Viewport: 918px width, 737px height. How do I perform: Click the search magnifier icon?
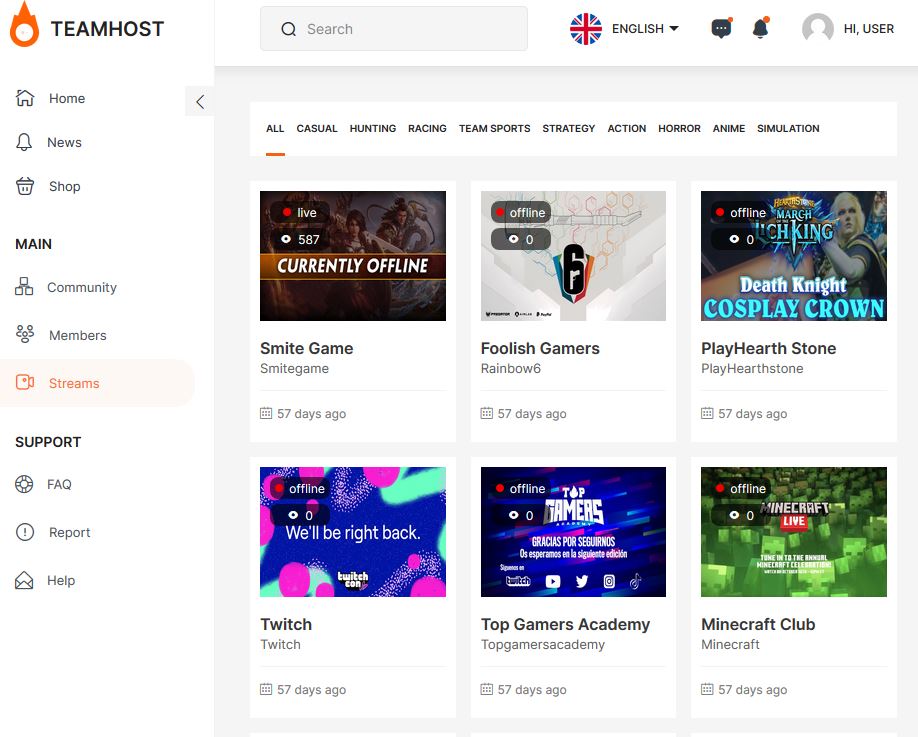coord(289,29)
